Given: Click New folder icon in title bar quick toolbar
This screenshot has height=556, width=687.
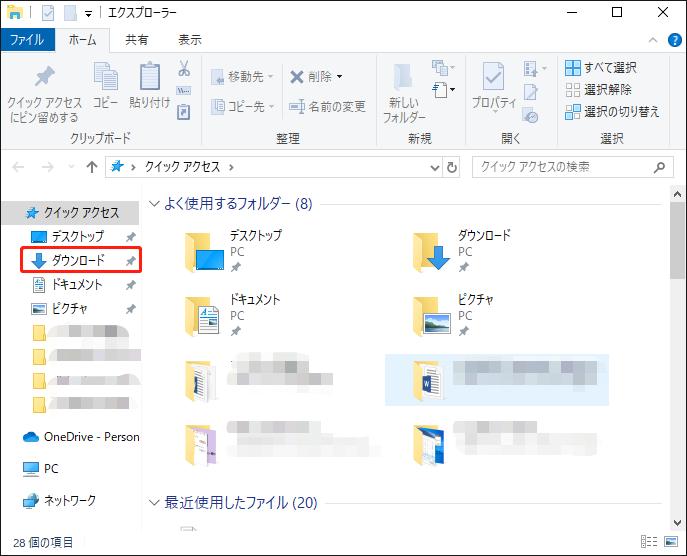Looking at the screenshot, I should pyautogui.click(x=70, y=13).
